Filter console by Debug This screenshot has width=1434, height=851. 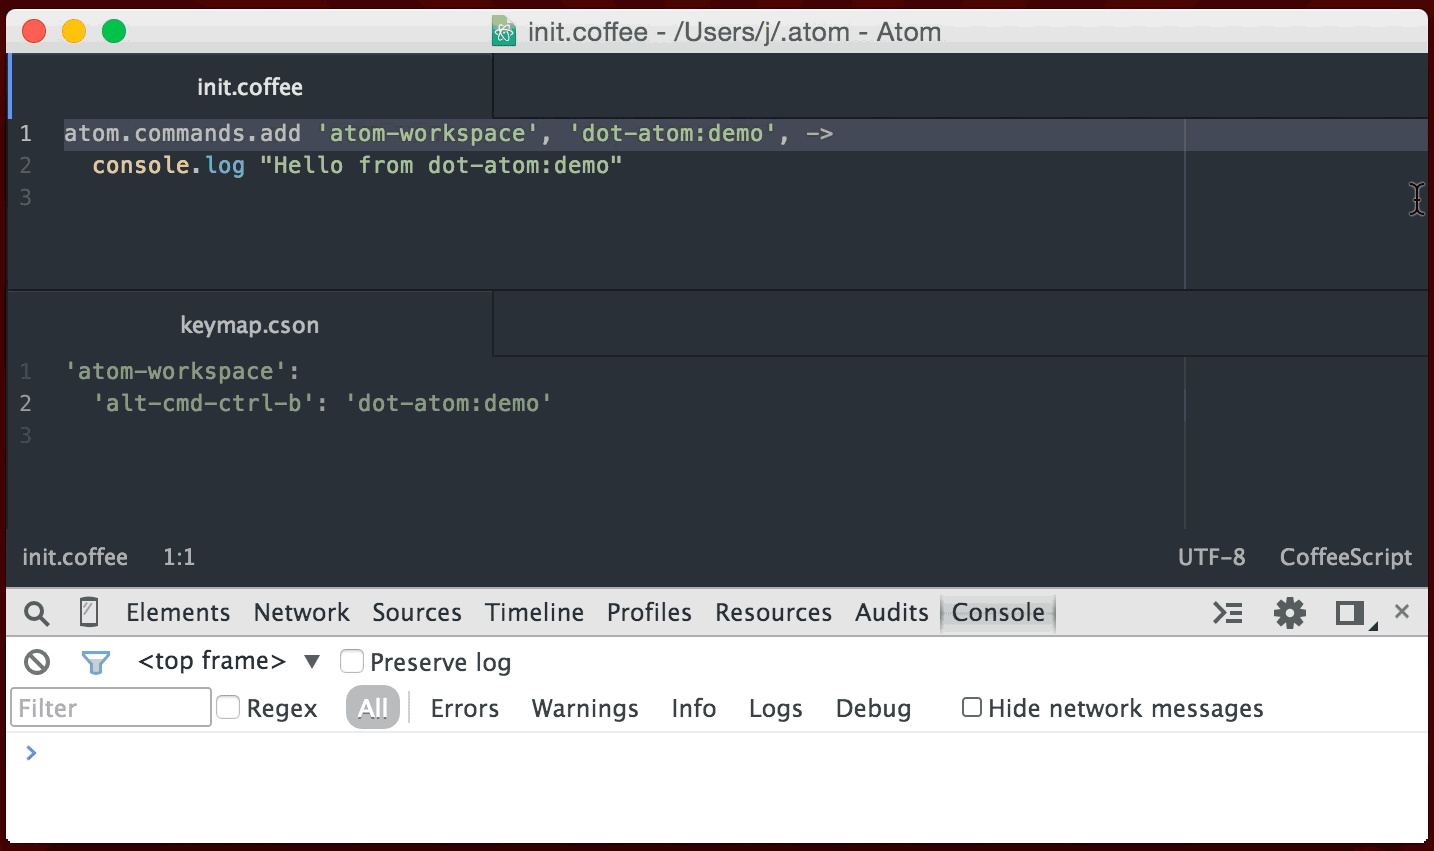pyautogui.click(x=873, y=708)
